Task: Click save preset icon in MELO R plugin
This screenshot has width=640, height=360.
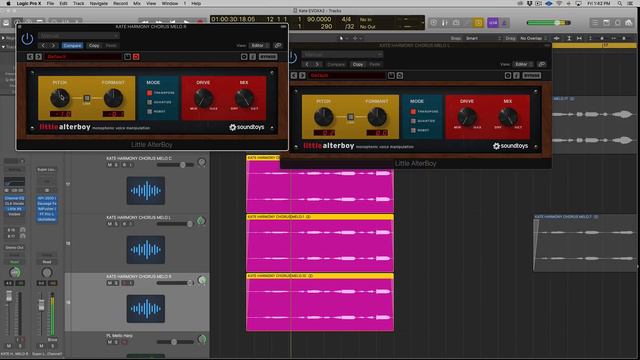Action: [127, 57]
